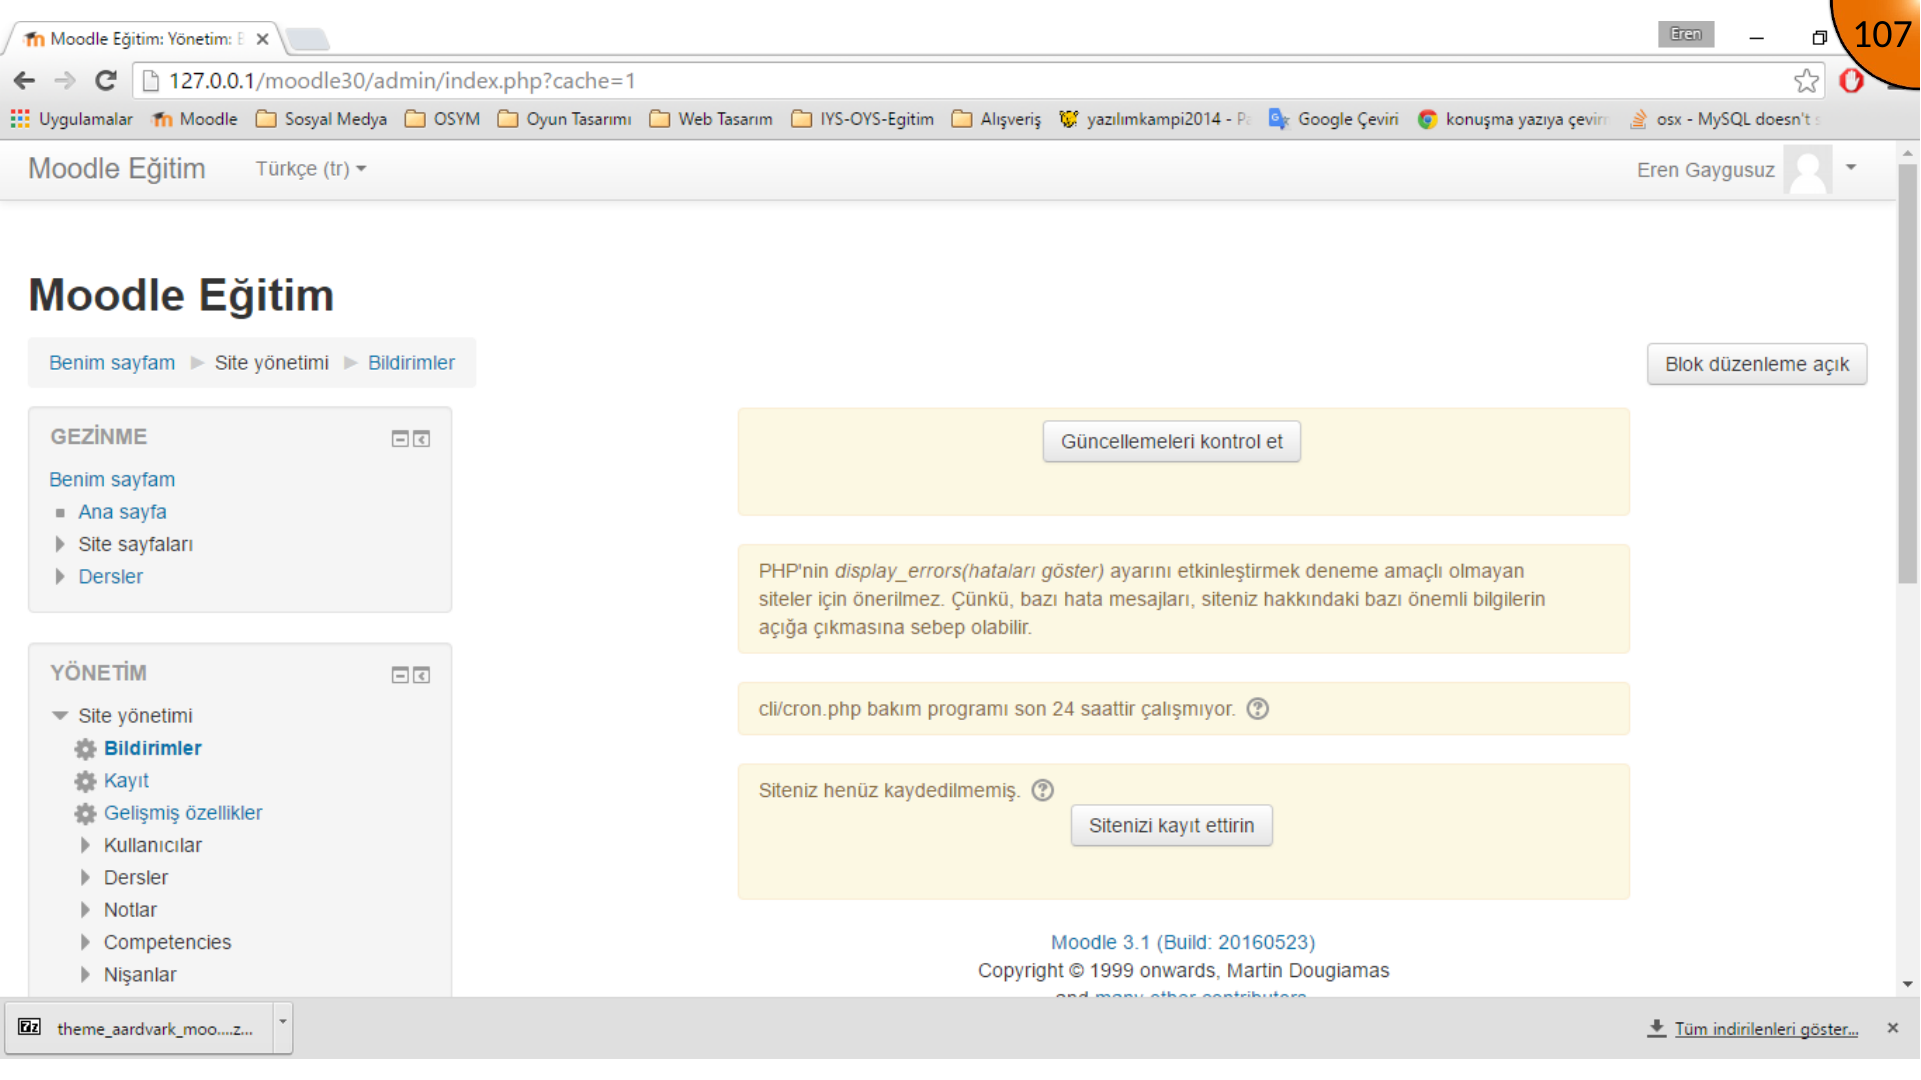Close the downloads bar
Screen dimensions: 1921x1080
pos(1892,1028)
